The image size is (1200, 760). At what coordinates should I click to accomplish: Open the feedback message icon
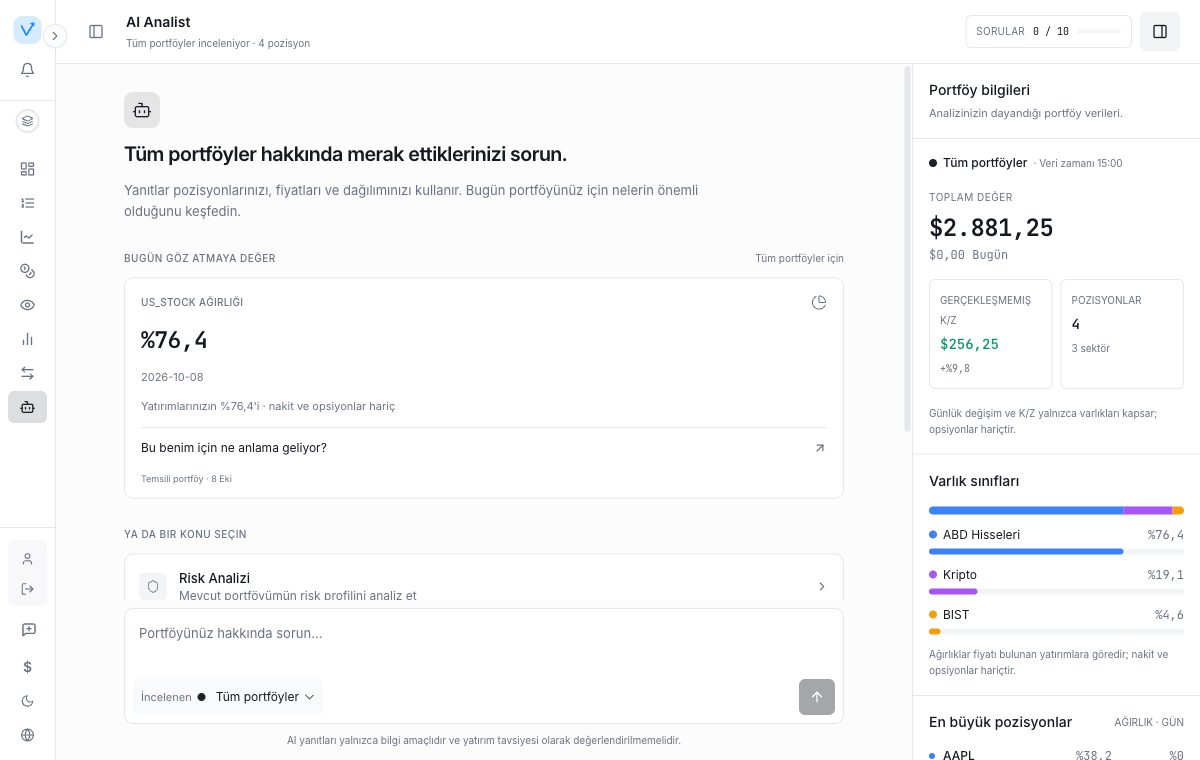[27, 630]
